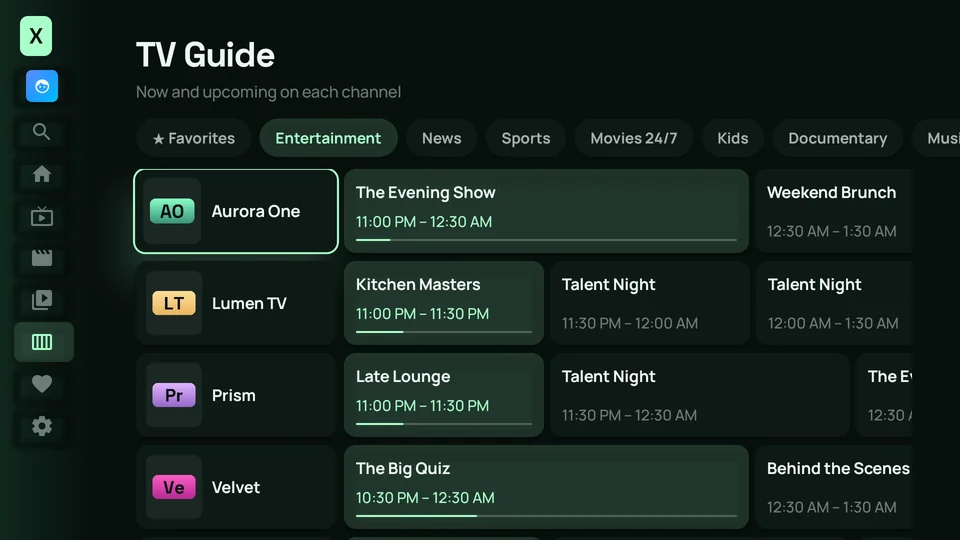The height and width of the screenshot is (540, 960).
Task: Select the Prism channel name
Action: [234, 396]
